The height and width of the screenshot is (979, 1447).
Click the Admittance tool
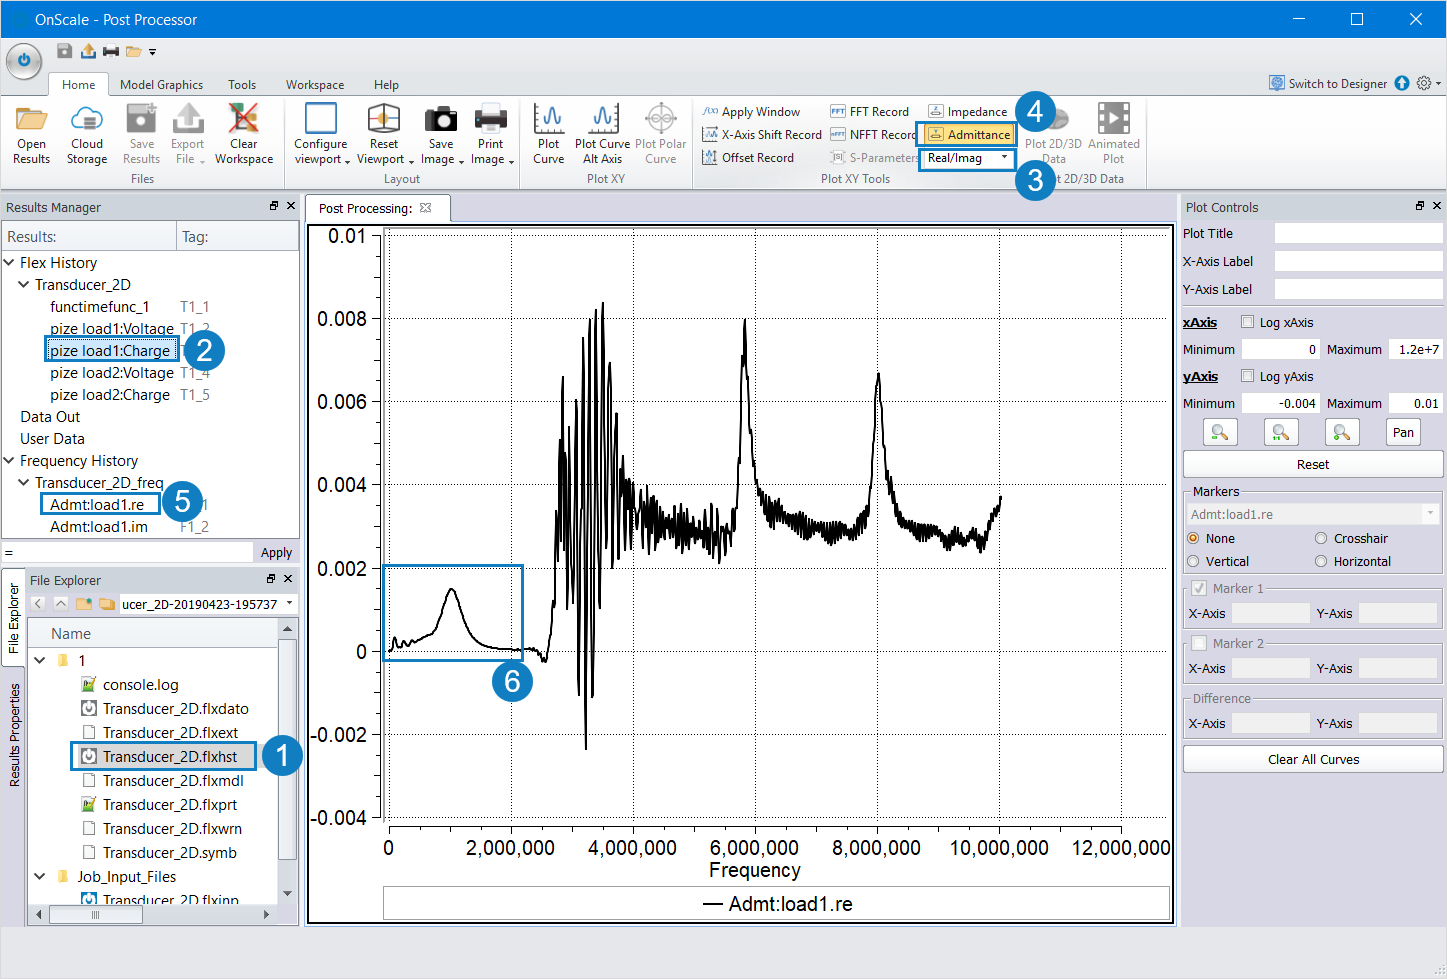point(967,134)
